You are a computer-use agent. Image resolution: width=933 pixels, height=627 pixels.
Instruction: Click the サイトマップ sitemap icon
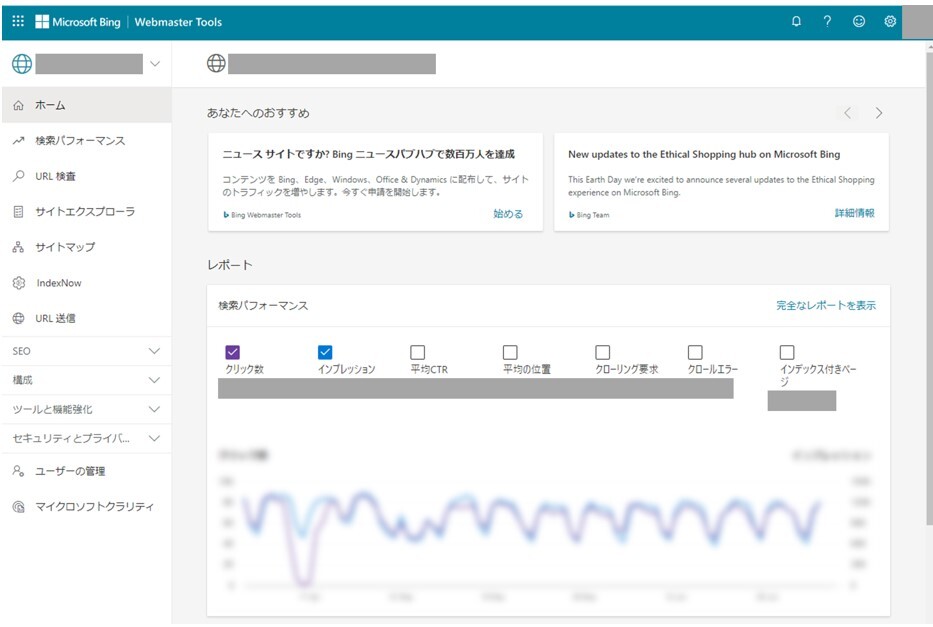(x=18, y=247)
